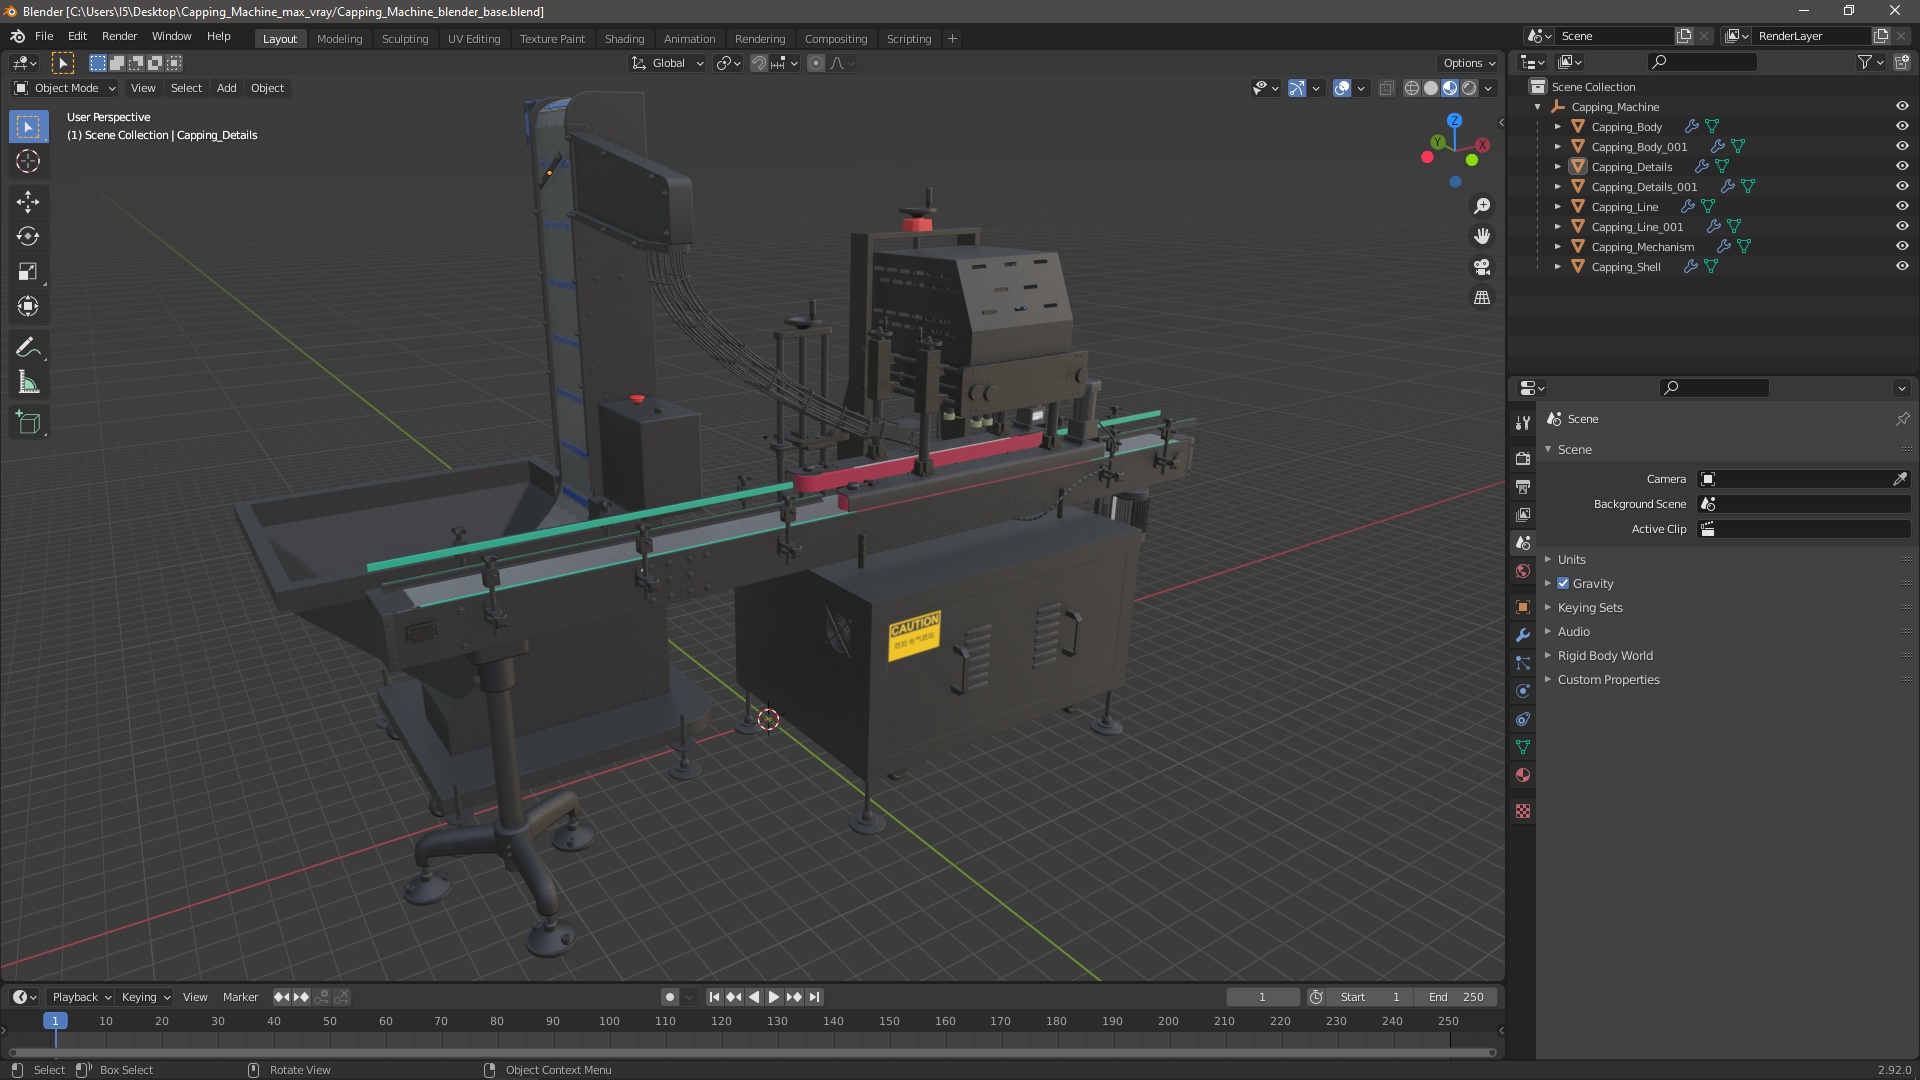
Task: Open the Tool properties tab
Action: (x=1523, y=423)
